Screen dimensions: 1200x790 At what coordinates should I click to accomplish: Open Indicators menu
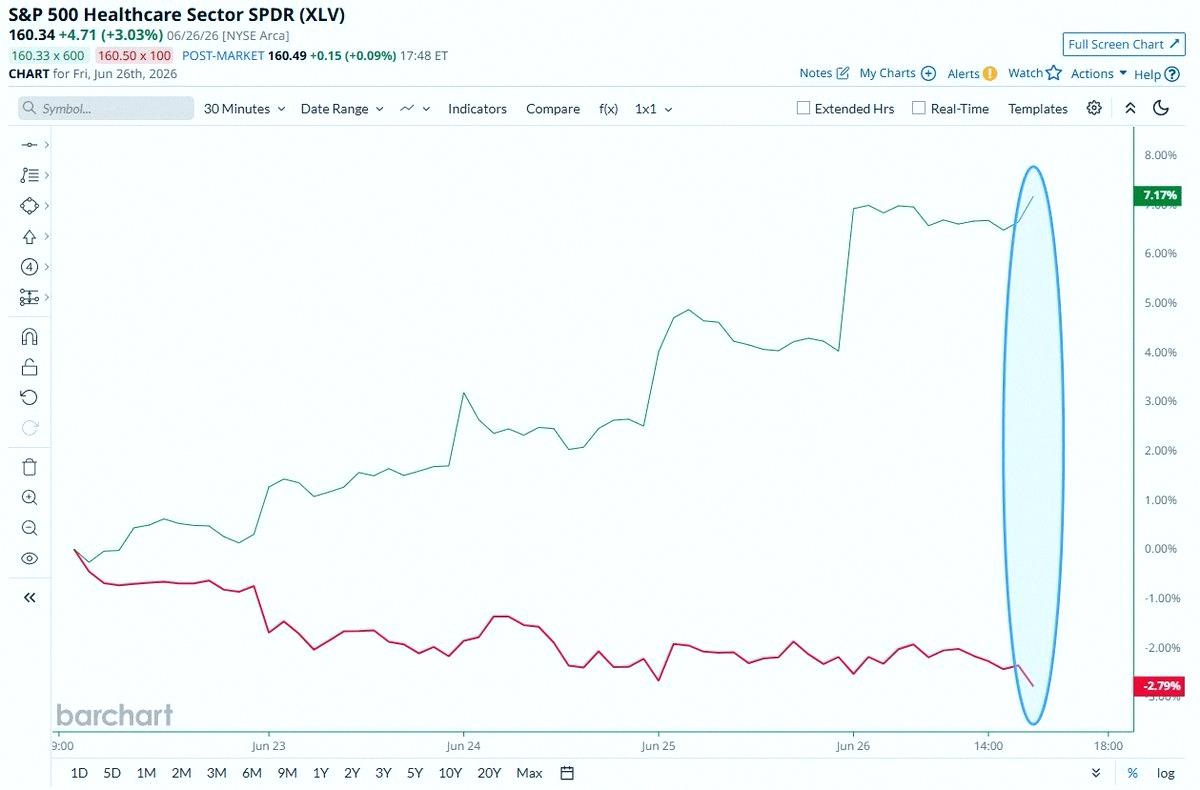click(x=477, y=108)
